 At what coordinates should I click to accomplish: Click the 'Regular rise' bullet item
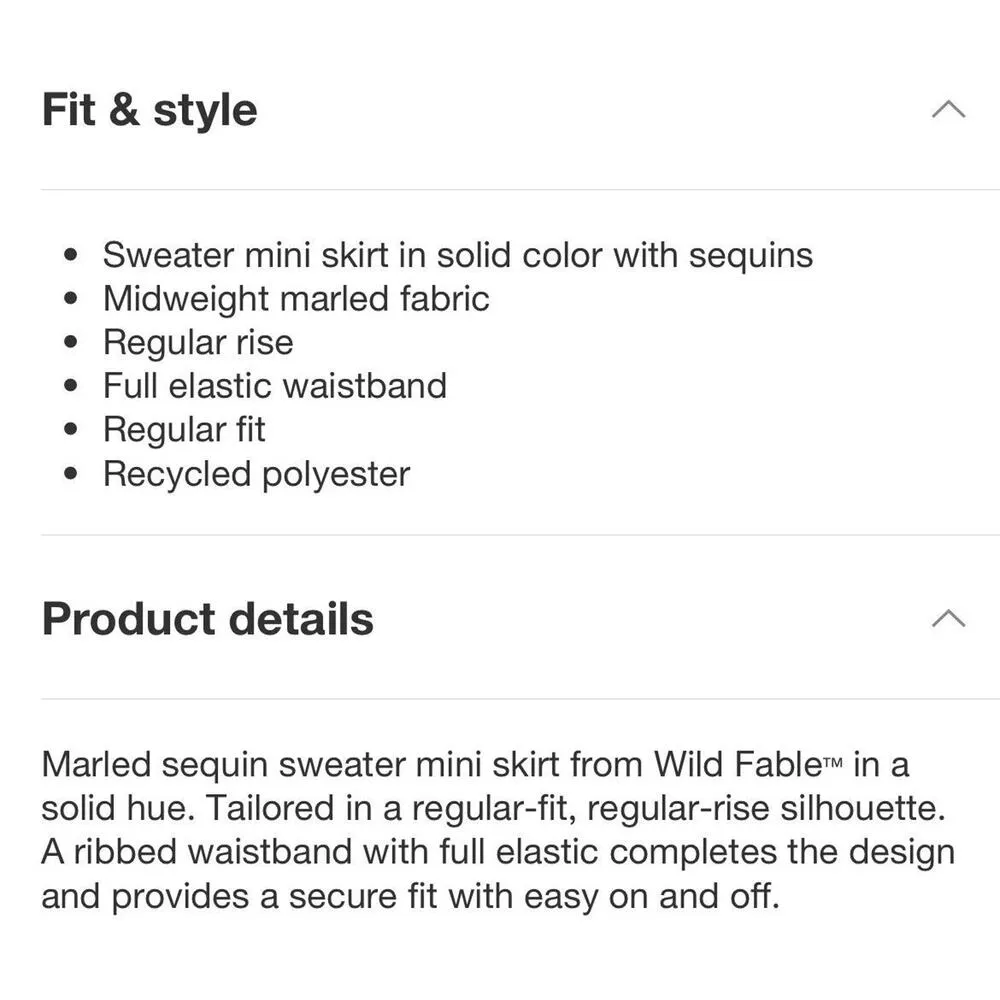coord(198,342)
